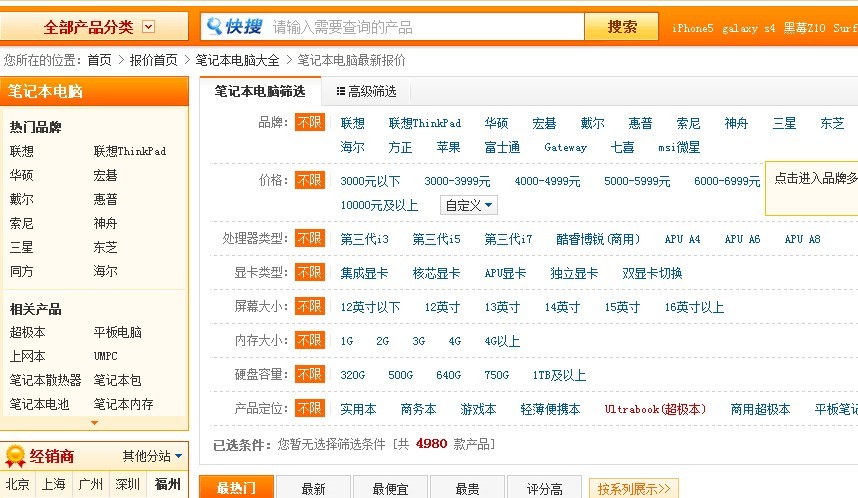Select 第三代i5 processor type
858x498 pixels.
[x=436, y=239]
